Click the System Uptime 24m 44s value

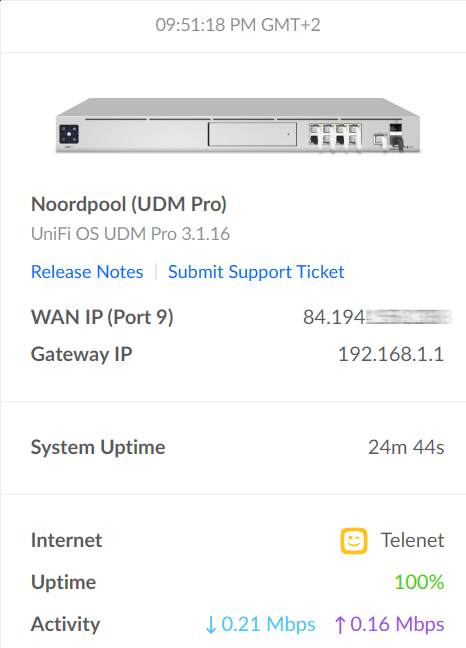(406, 447)
